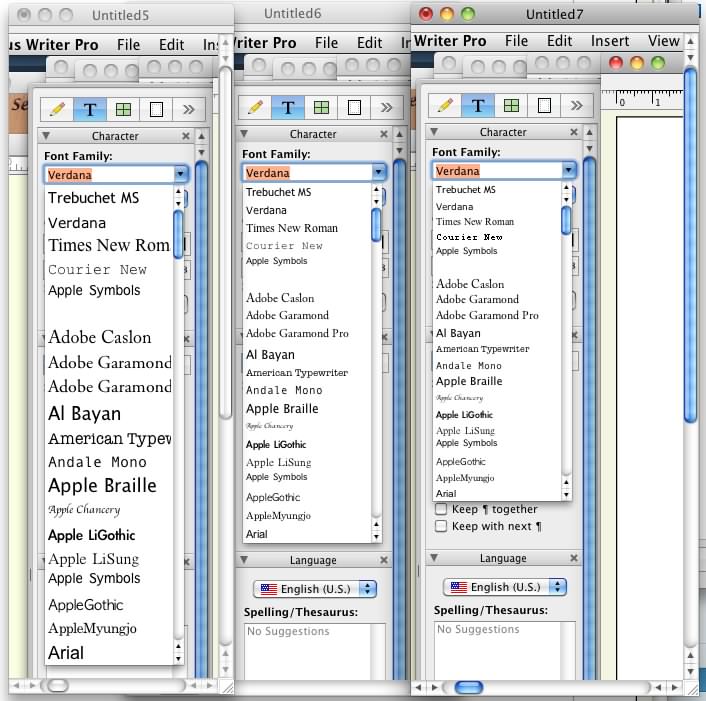Click the table grid icon in Untitled7
Viewport: 706px width, 701px height.
[x=511, y=106]
